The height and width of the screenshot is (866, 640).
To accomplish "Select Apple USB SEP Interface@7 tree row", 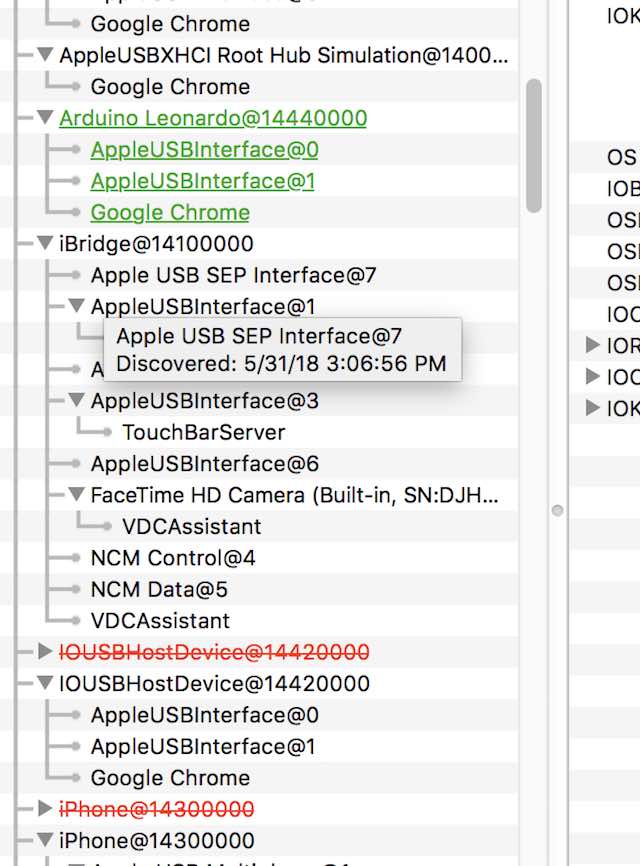I will [x=233, y=275].
